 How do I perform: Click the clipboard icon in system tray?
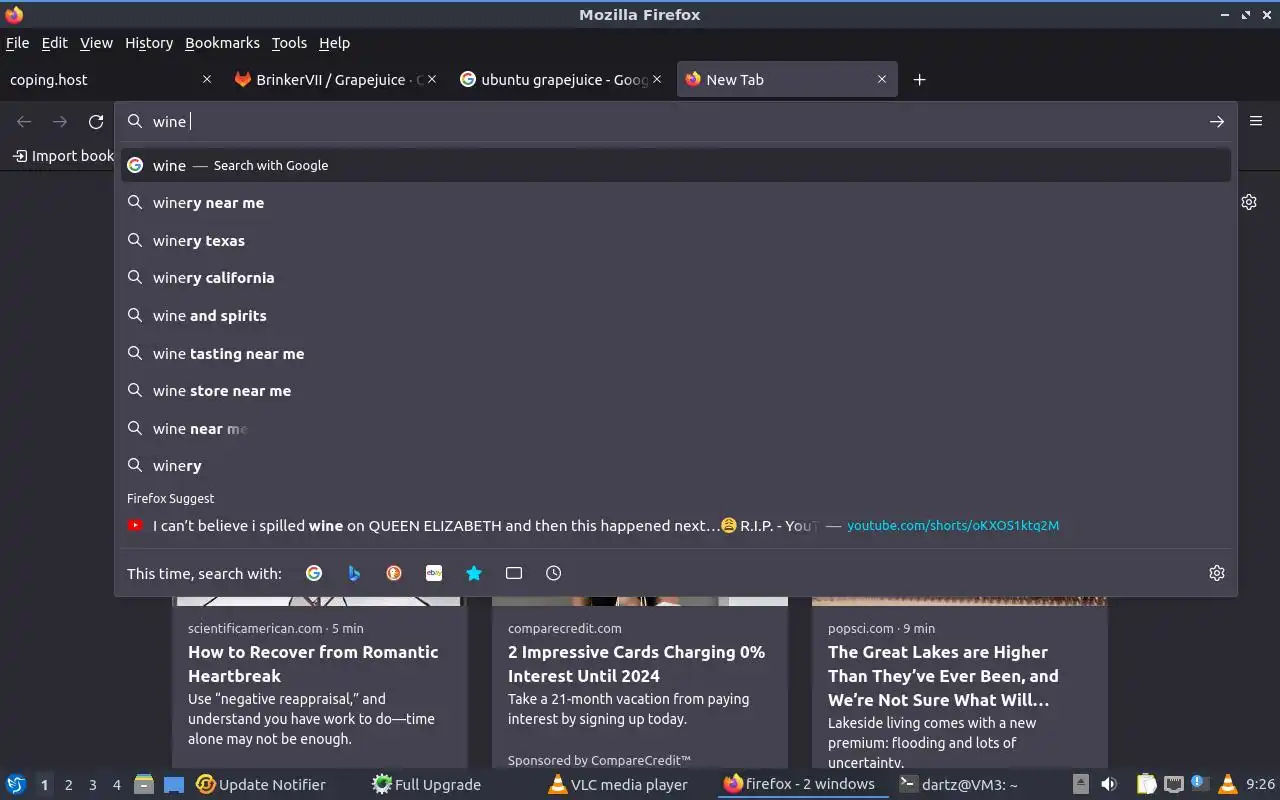pyautogui.click(x=1146, y=785)
